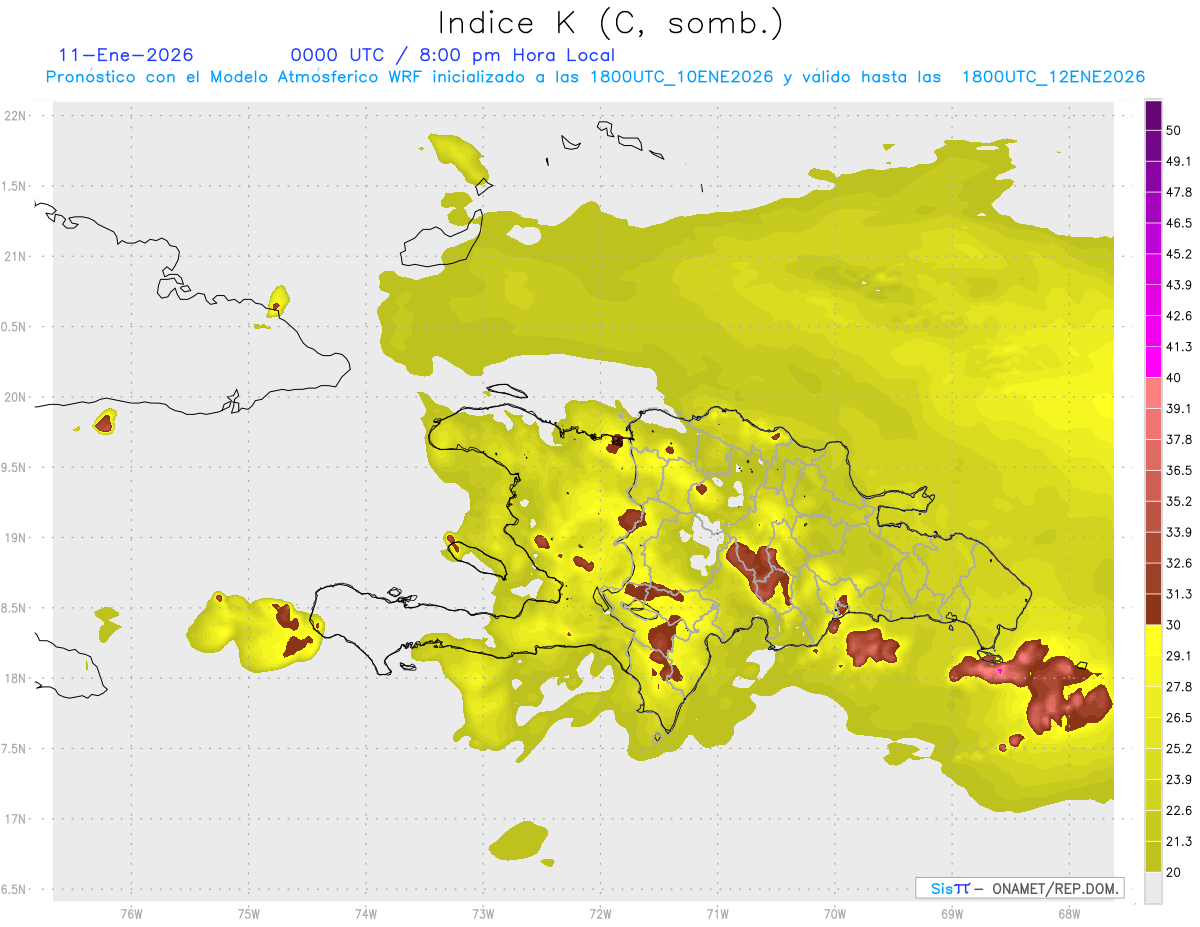Click the legend value '37.8'
1200x927 pixels.
(1179, 439)
